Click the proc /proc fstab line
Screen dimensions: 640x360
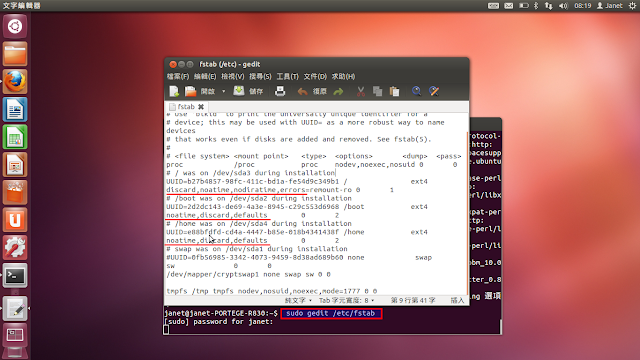tap(311, 164)
